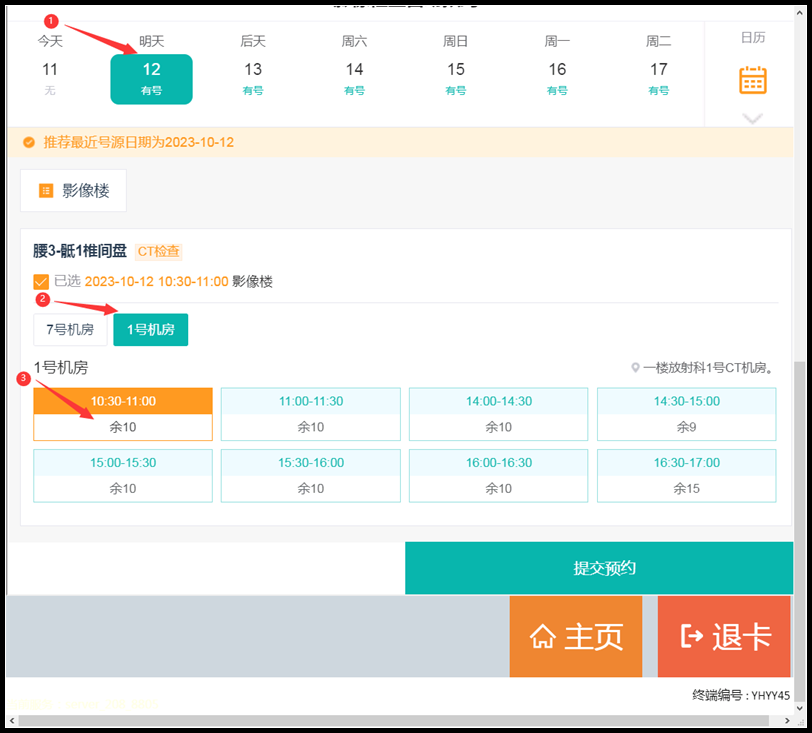Click the red step marker numbered 3
This screenshot has height=733, width=812.
pos(24,379)
